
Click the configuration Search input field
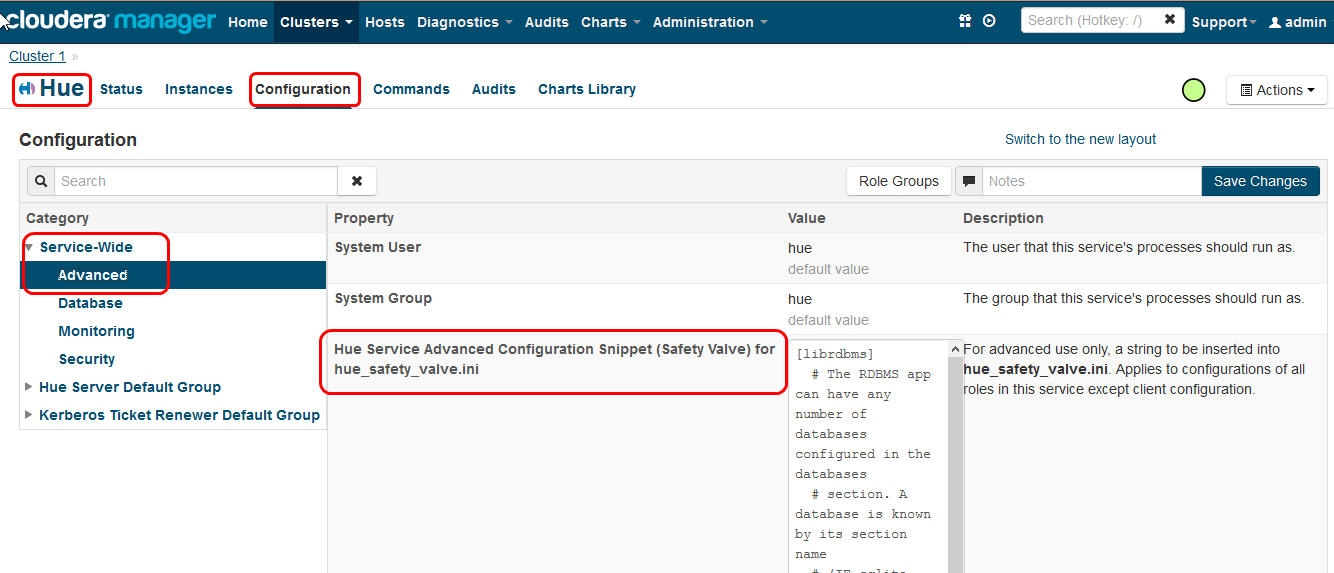click(x=196, y=181)
